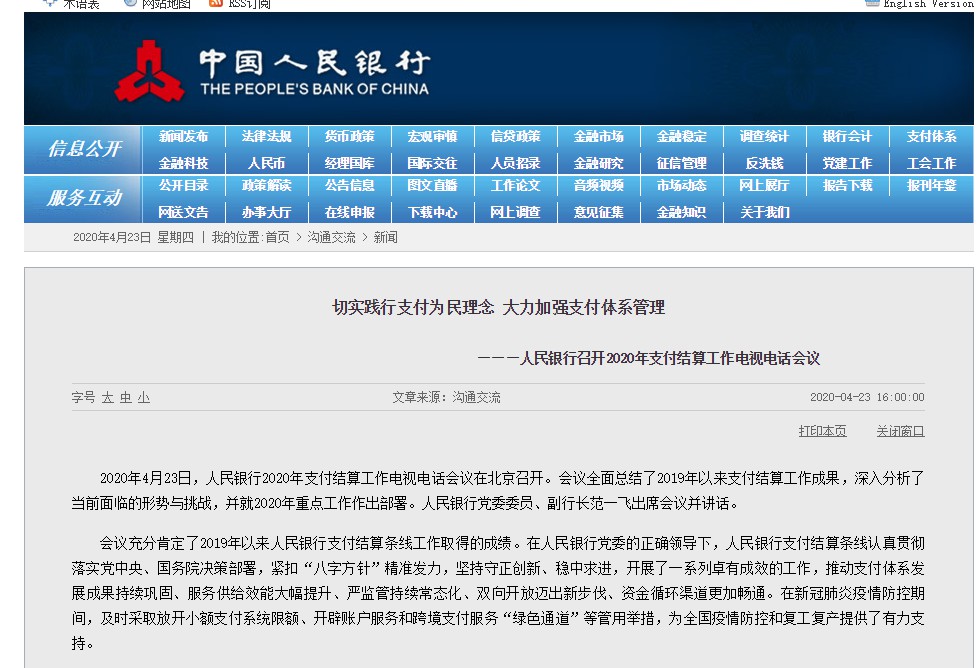Click 新闻 in the breadcrumb

pyautogui.click(x=386, y=237)
